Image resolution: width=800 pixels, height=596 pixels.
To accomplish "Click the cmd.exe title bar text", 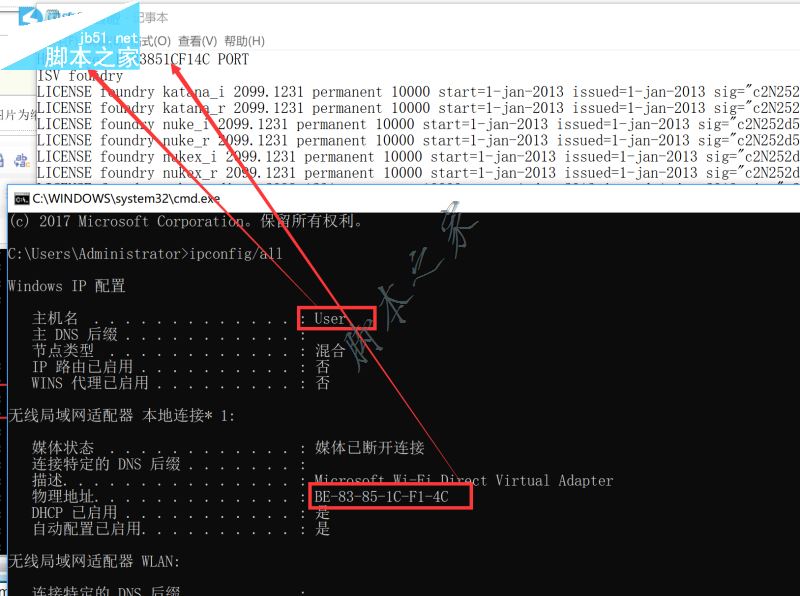I will [126, 198].
